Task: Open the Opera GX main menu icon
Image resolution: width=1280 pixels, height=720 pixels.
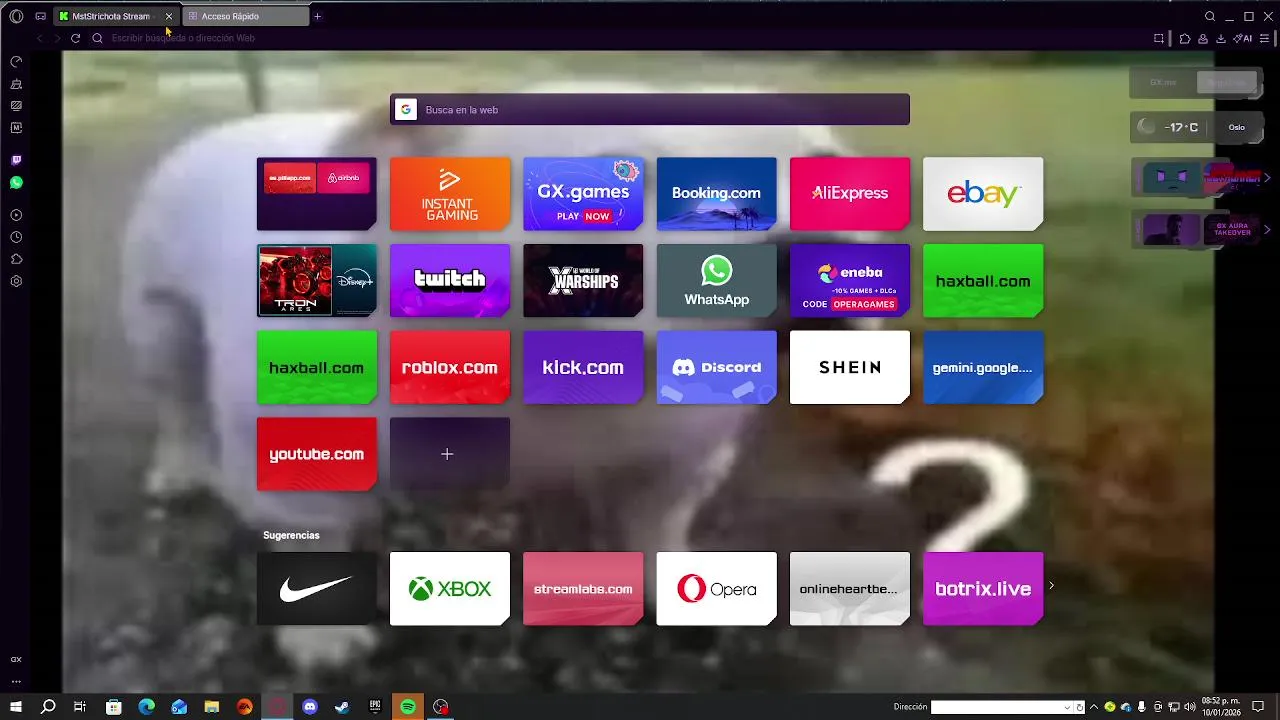Action: point(16,16)
